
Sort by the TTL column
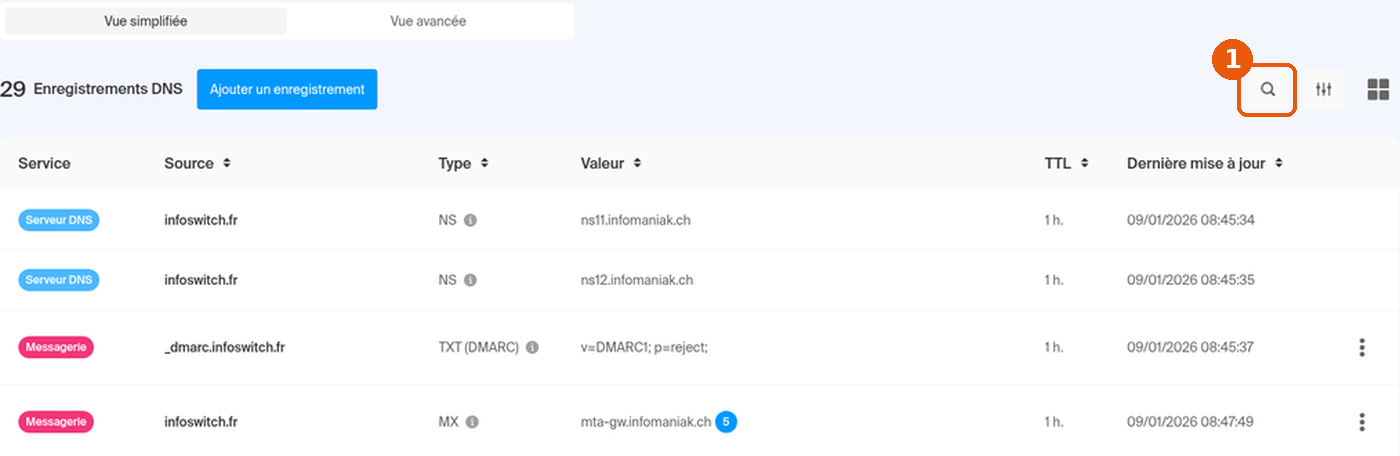pyautogui.click(x=1066, y=163)
